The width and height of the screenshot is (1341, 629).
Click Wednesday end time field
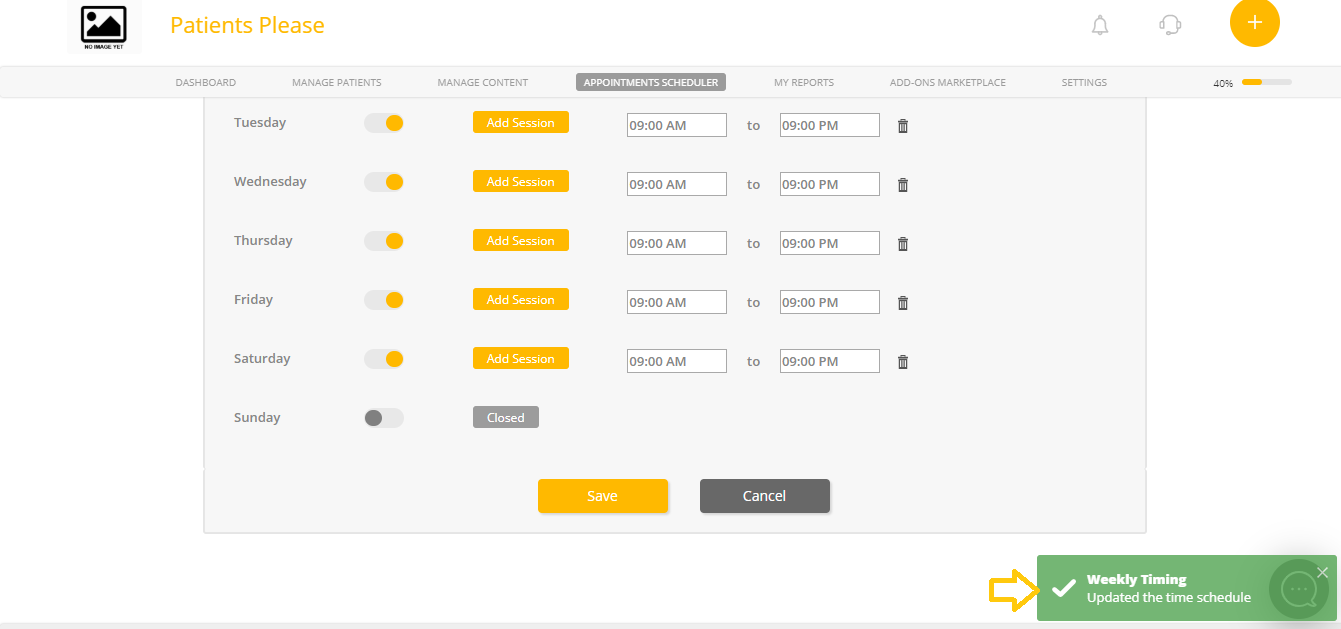[x=830, y=184]
